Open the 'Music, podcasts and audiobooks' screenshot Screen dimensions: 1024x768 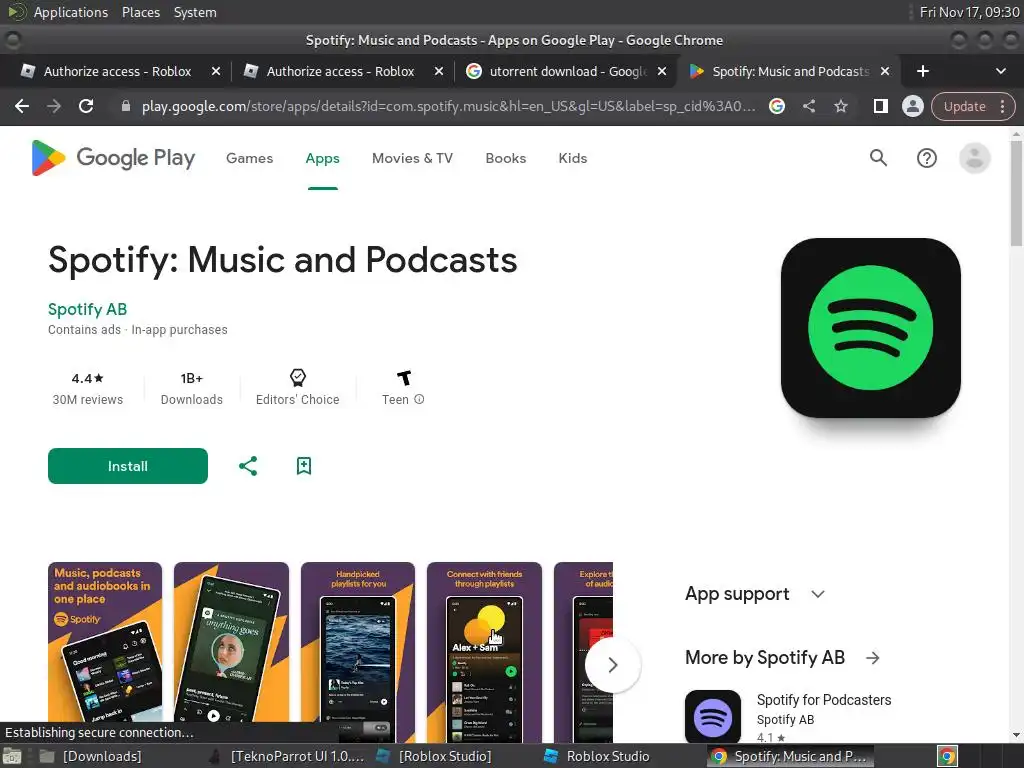[x=104, y=652]
